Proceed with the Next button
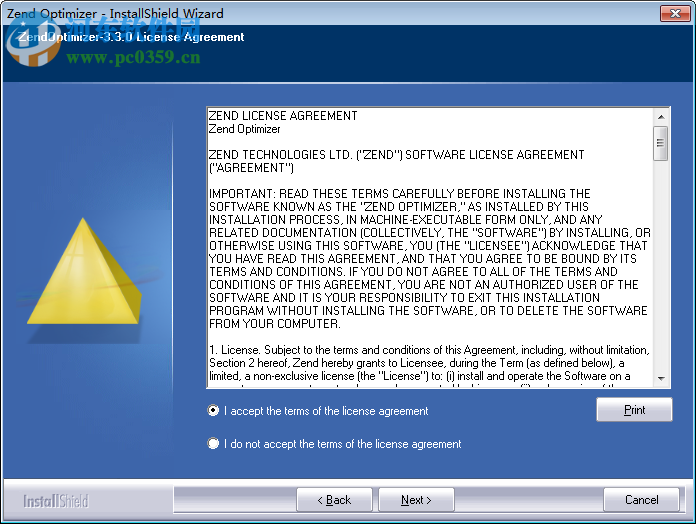696x524 pixels. (416, 500)
